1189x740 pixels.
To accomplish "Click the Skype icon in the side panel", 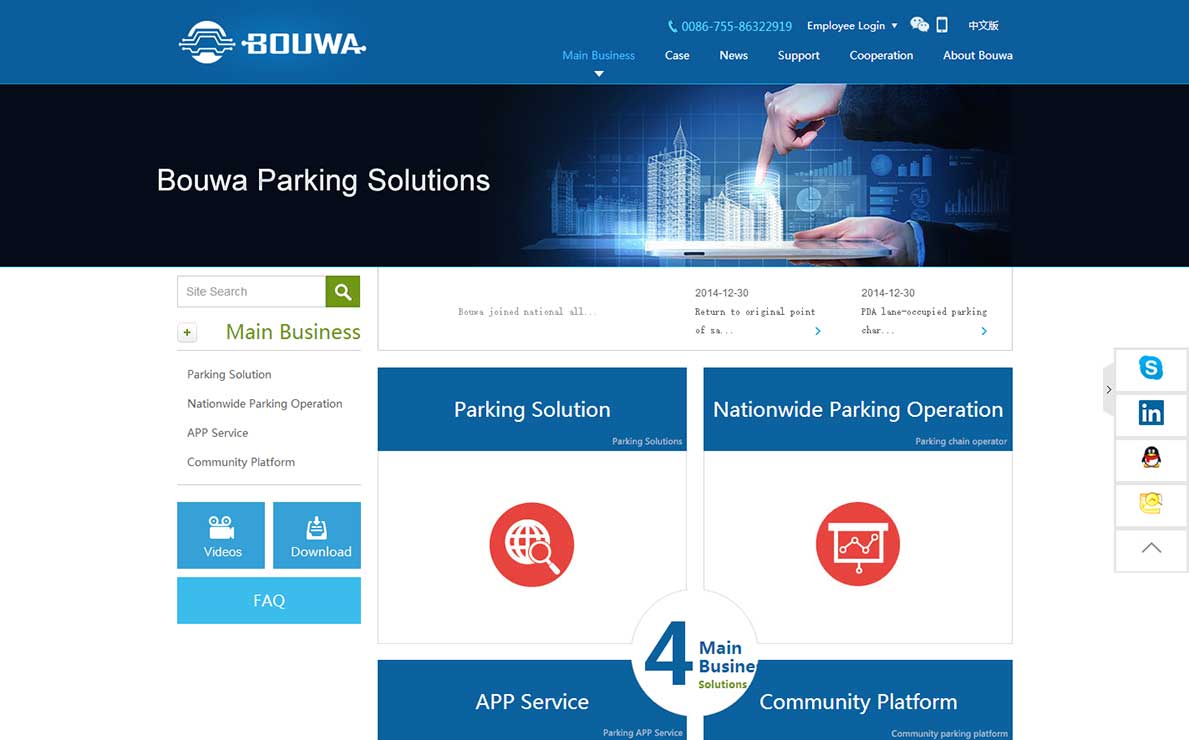I will tap(1150, 368).
